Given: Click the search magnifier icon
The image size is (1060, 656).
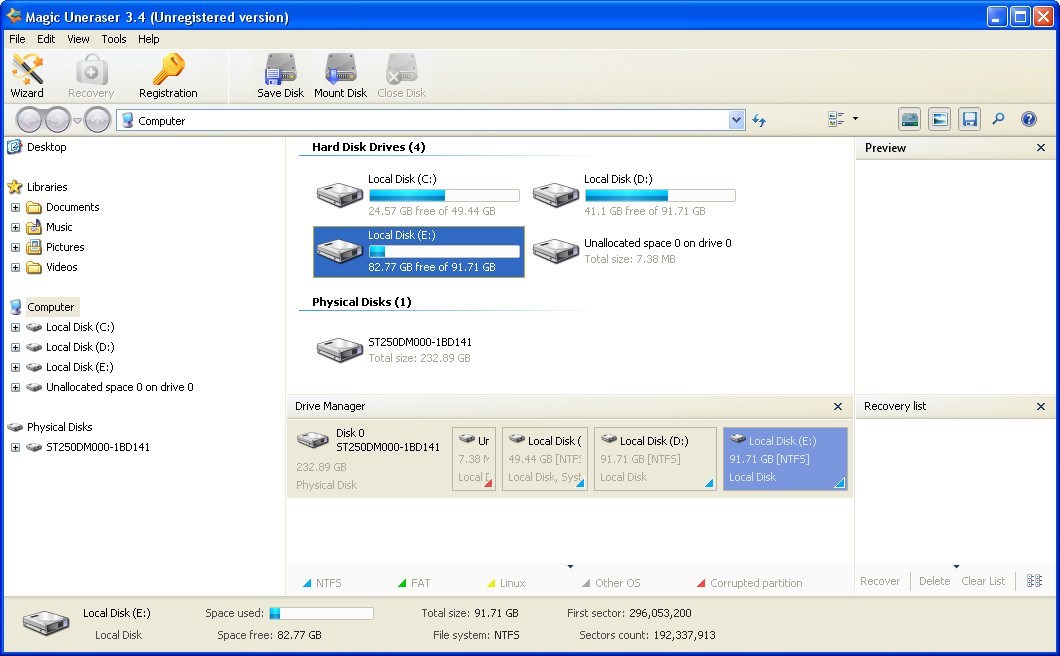Looking at the screenshot, I should 998,118.
